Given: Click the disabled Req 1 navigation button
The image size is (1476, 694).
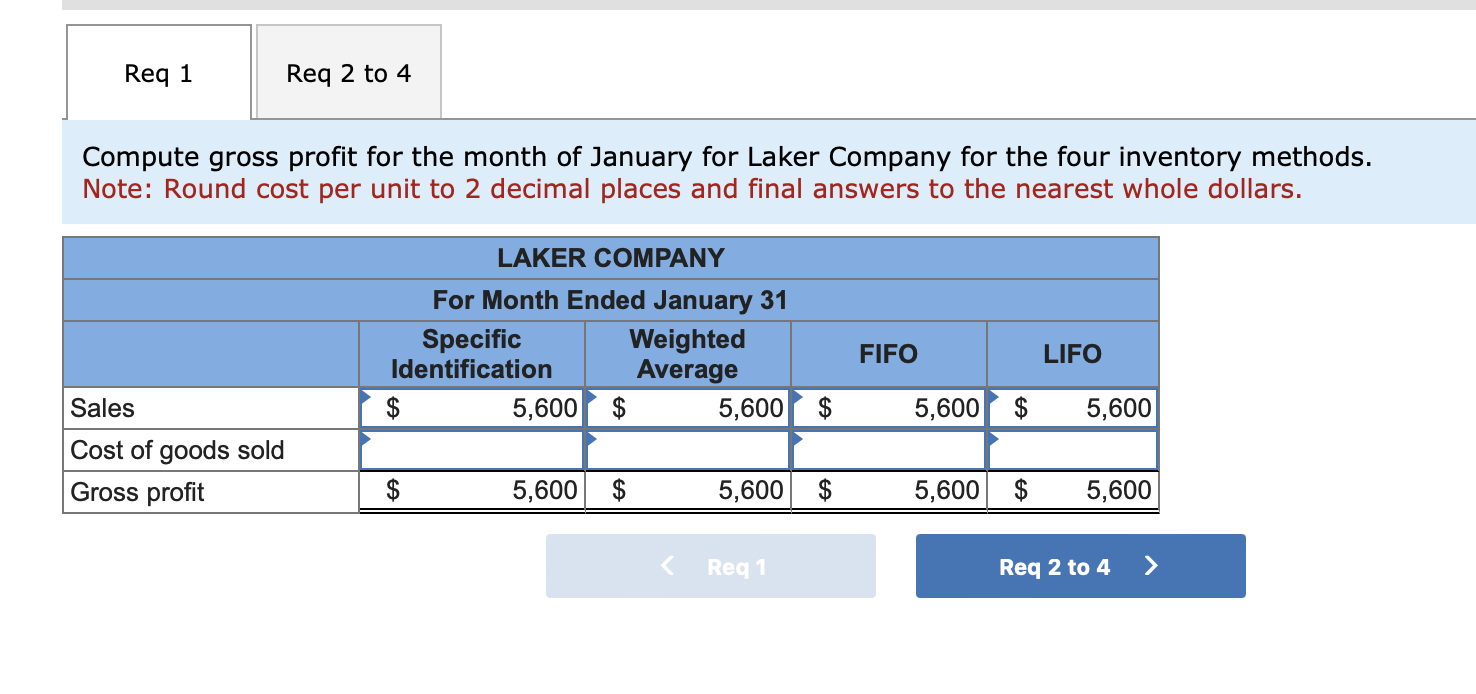Looking at the screenshot, I should [x=710, y=565].
